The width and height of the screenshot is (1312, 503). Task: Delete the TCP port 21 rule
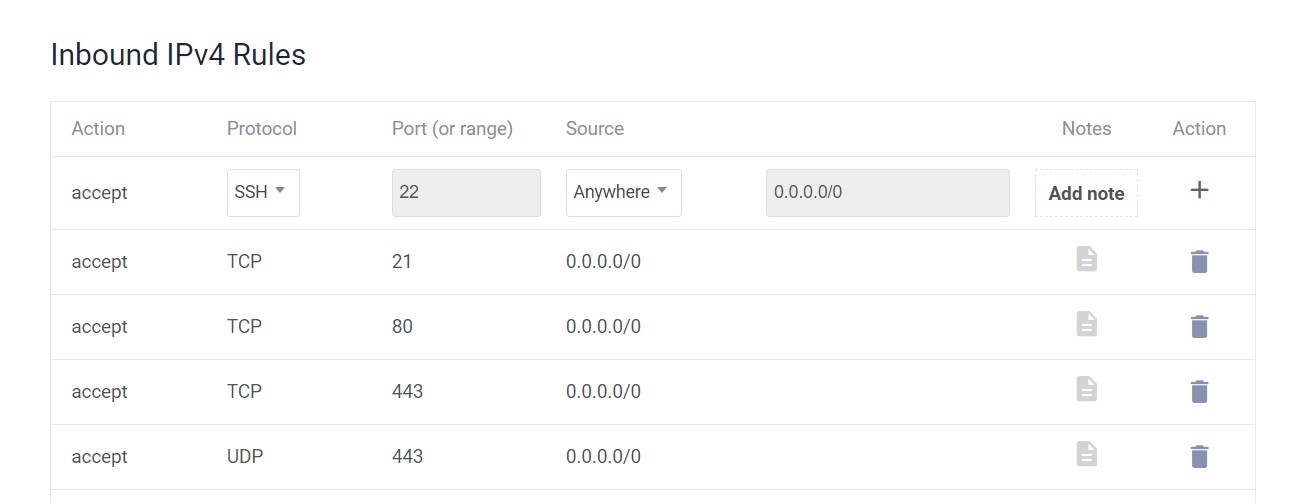click(x=1199, y=262)
